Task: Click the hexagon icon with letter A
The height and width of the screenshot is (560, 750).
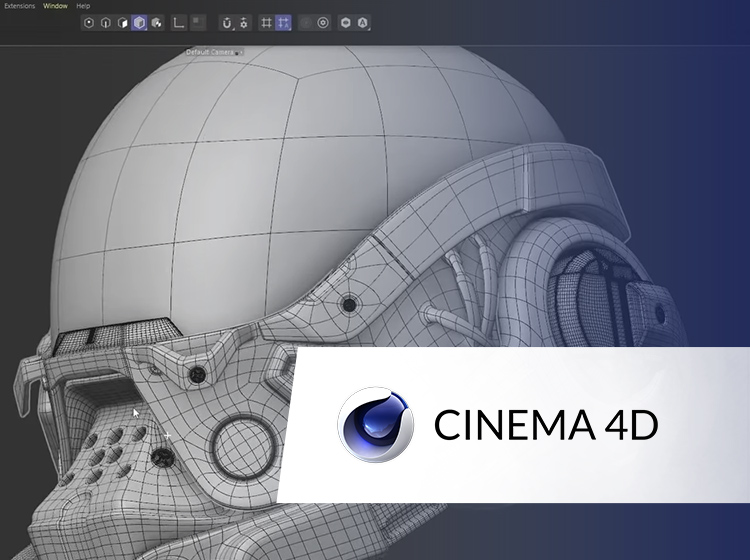Action: 362,22
